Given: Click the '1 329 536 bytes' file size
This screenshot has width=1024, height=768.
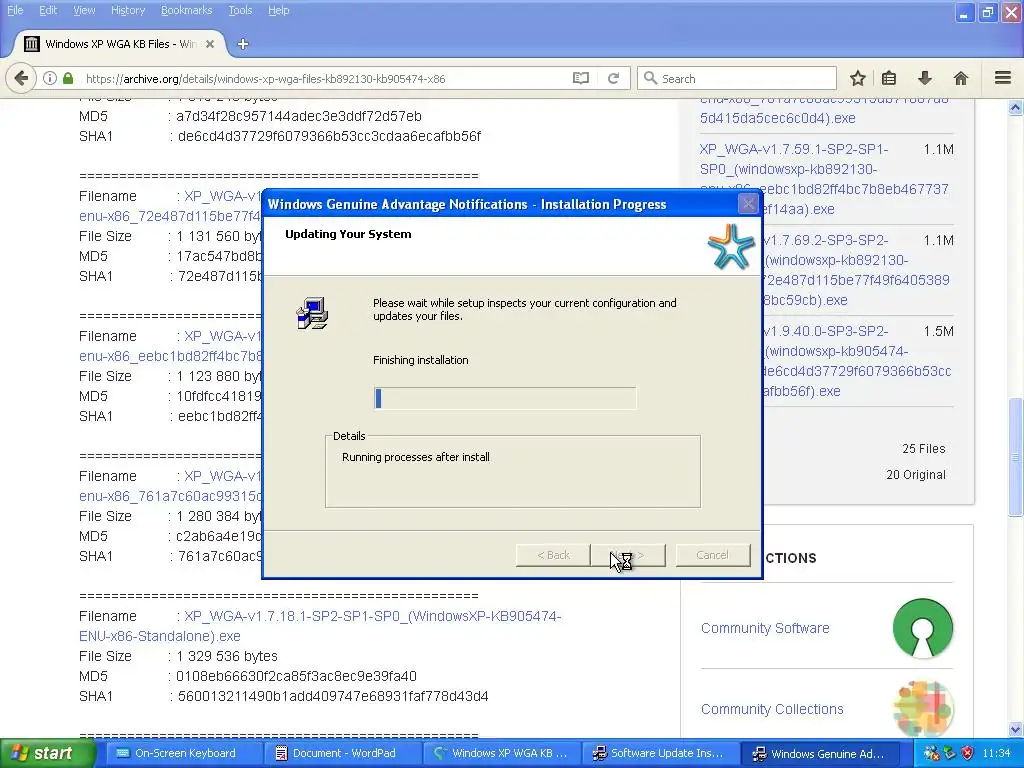Looking at the screenshot, I should point(227,656).
